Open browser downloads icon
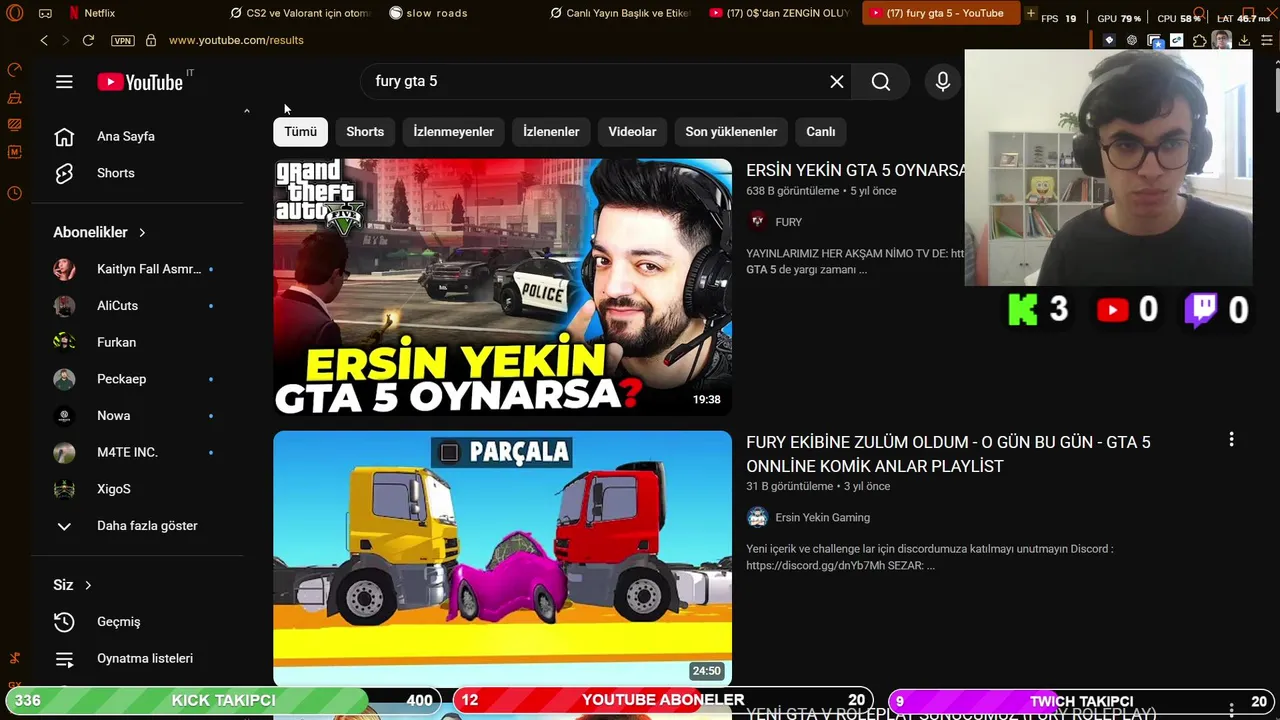 coord(1244,40)
